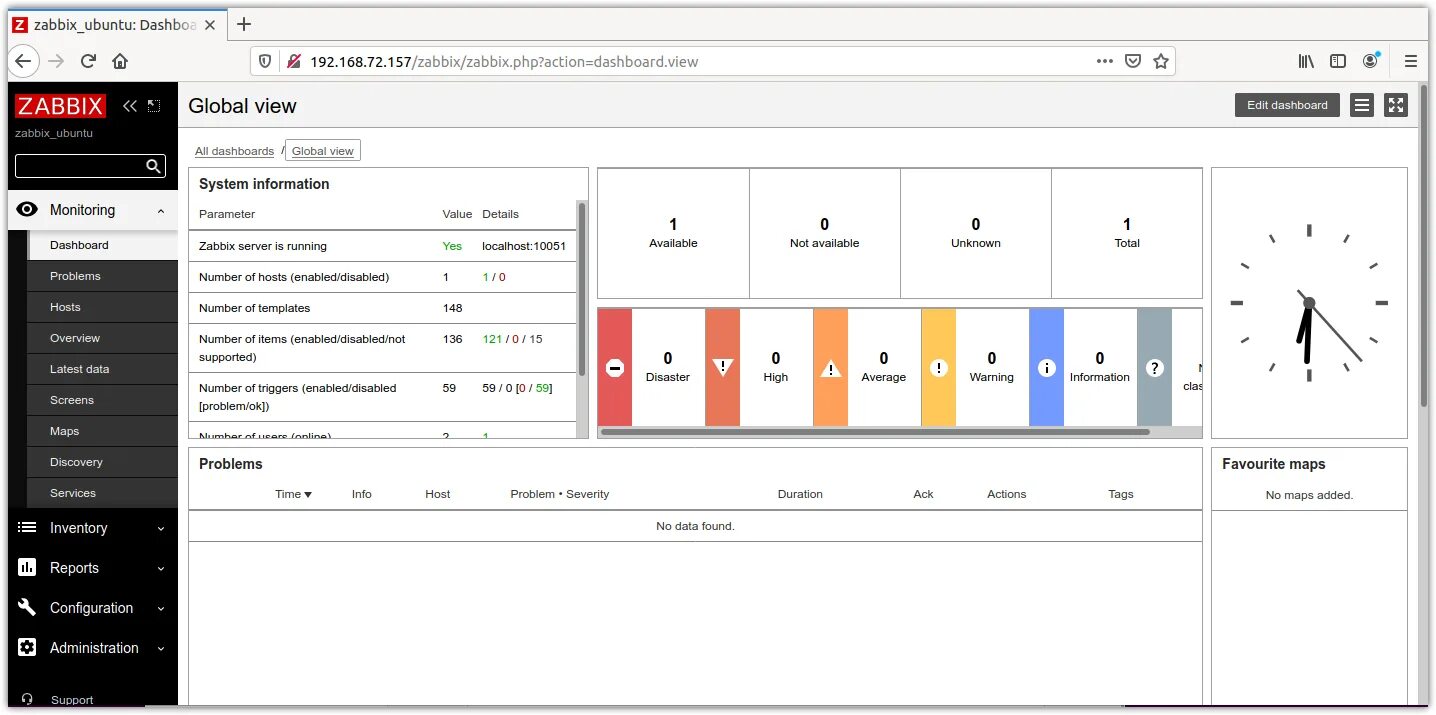Click the Monitoring eye icon

[27, 210]
